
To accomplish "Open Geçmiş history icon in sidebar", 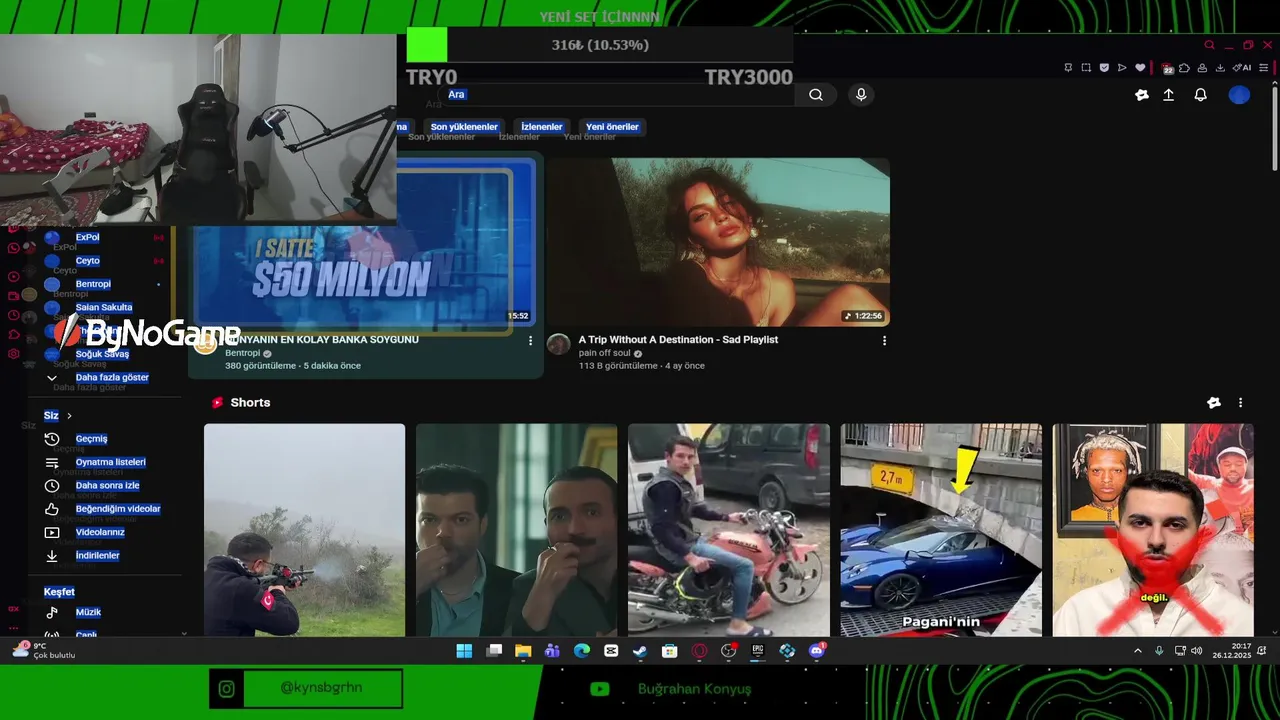I will [x=52, y=439].
